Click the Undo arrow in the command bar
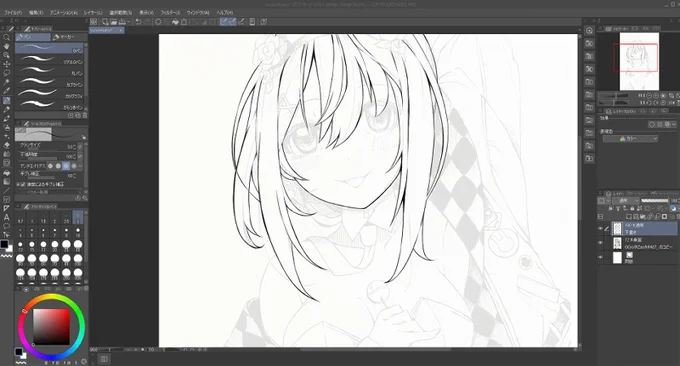The width and height of the screenshot is (680, 366). 138,22
